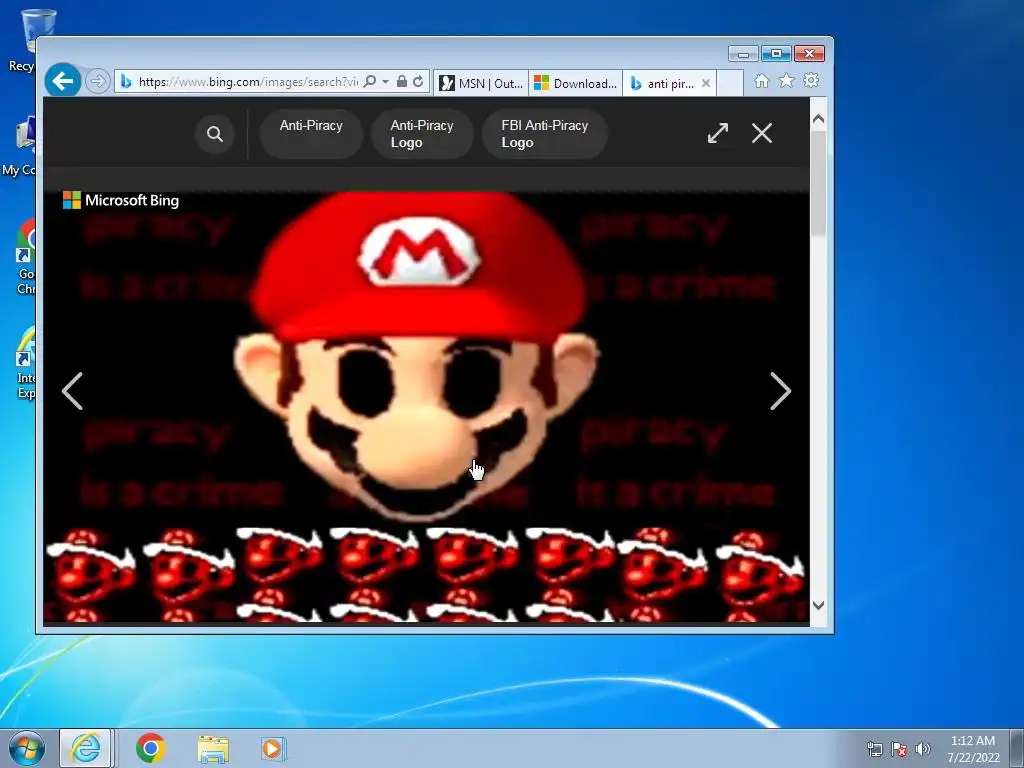Open a new tab with the blank tab button
The width and height of the screenshot is (1024, 768).
pos(730,83)
